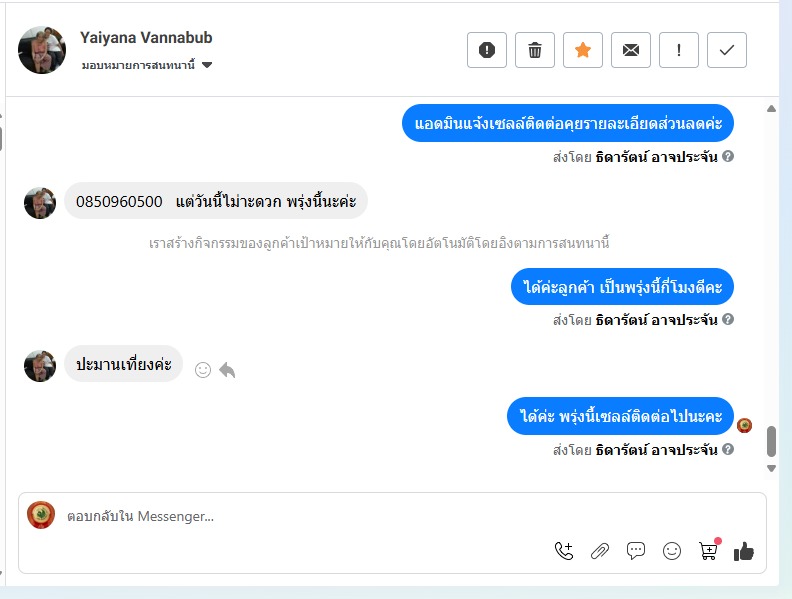This screenshot has height=599, width=792.
Task: Open saved replies speech bubble icon
Action: 635,551
